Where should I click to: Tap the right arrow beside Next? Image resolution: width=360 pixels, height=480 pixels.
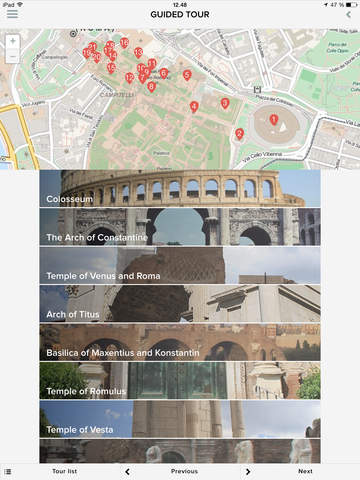[248, 472]
